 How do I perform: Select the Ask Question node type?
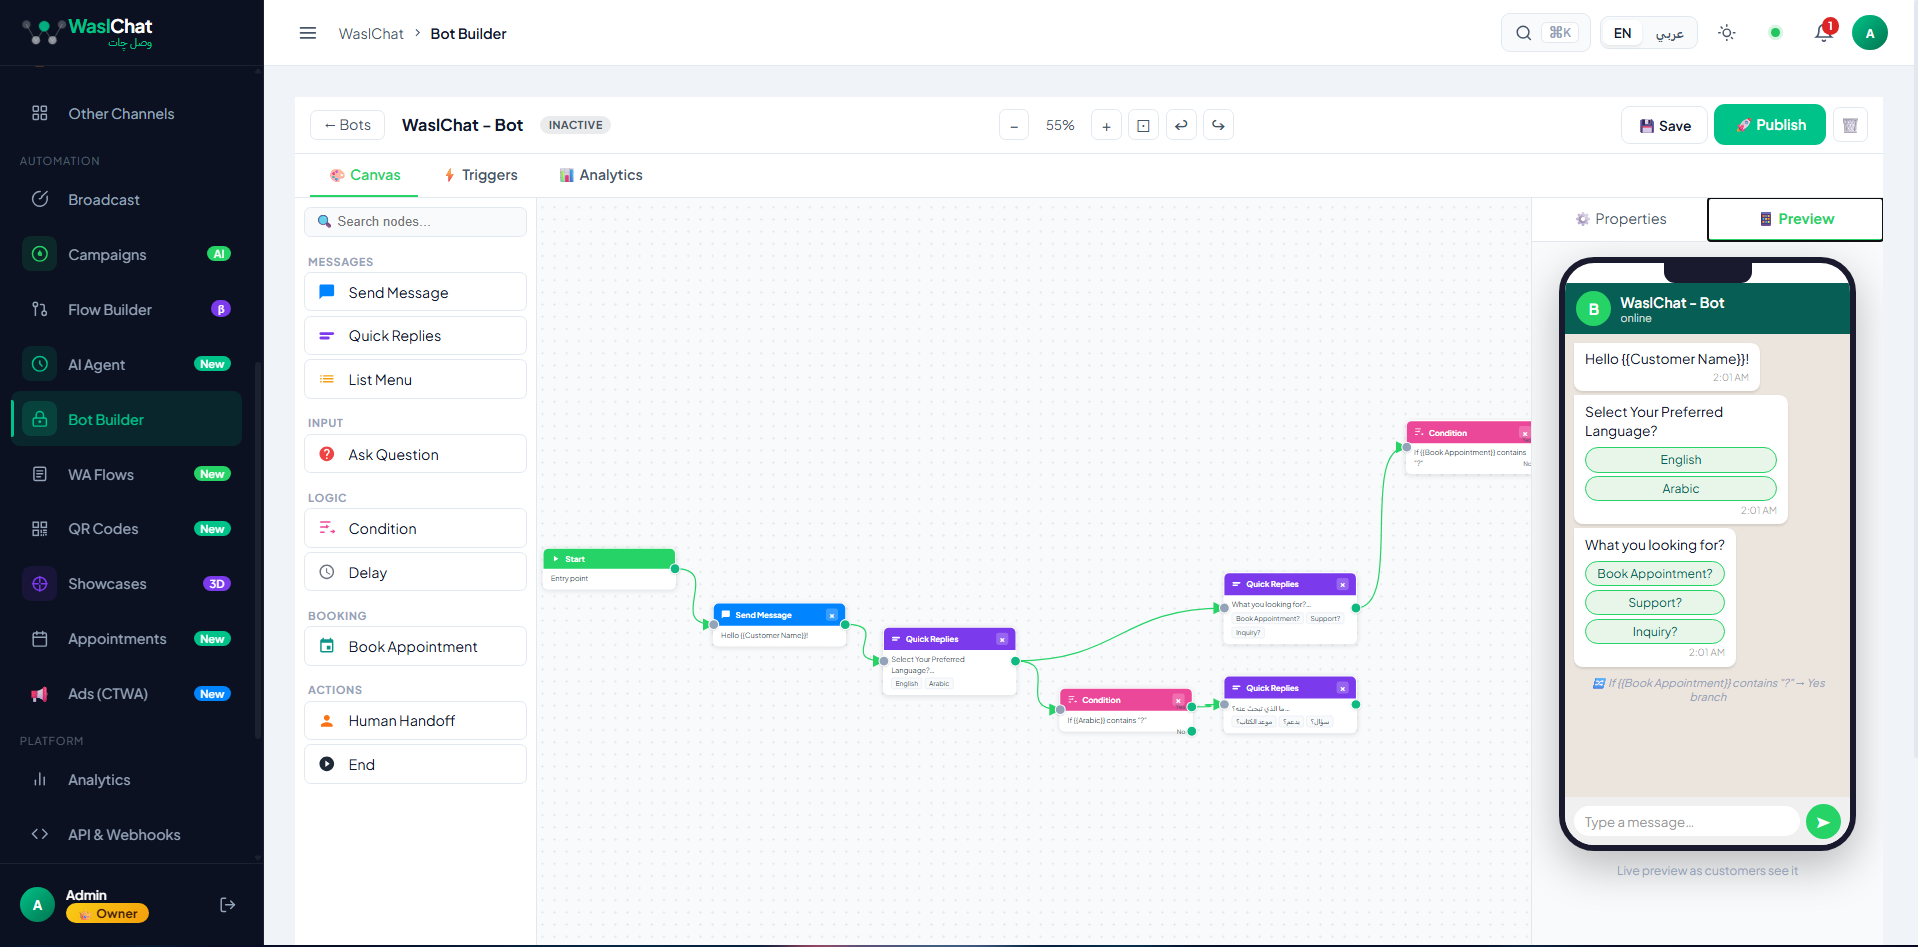(x=415, y=454)
